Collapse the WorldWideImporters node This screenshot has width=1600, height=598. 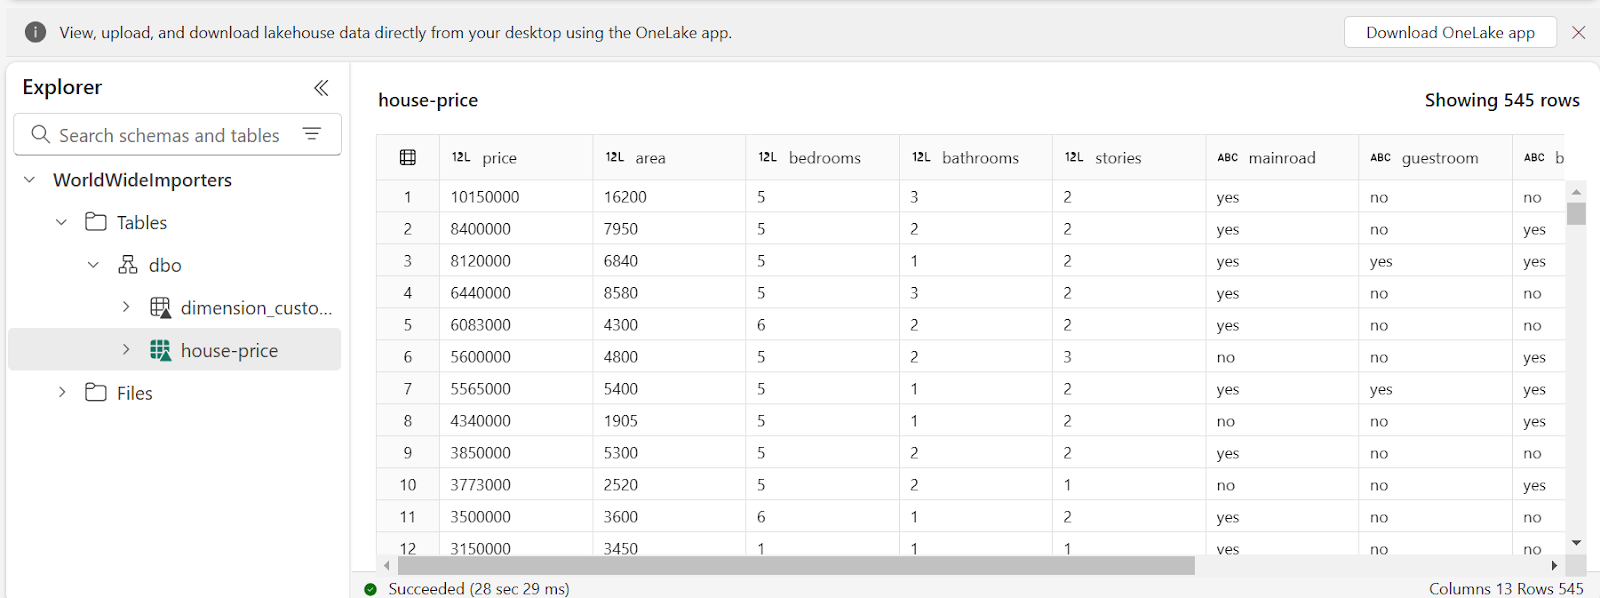pyautogui.click(x=30, y=180)
